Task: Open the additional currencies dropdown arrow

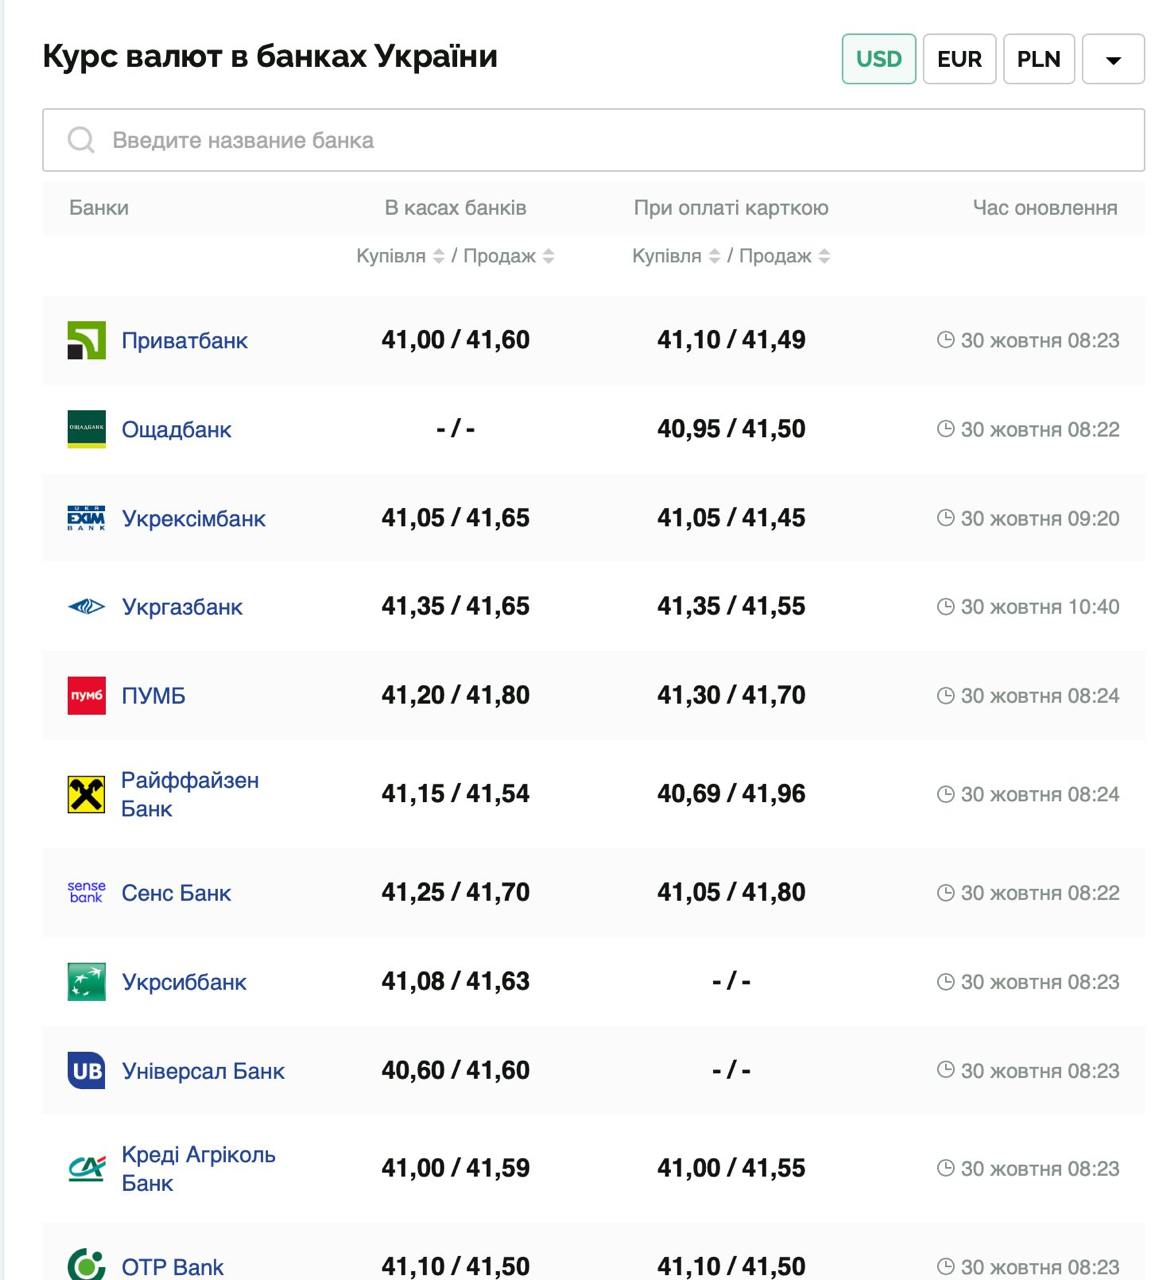Action: pos(1113,60)
